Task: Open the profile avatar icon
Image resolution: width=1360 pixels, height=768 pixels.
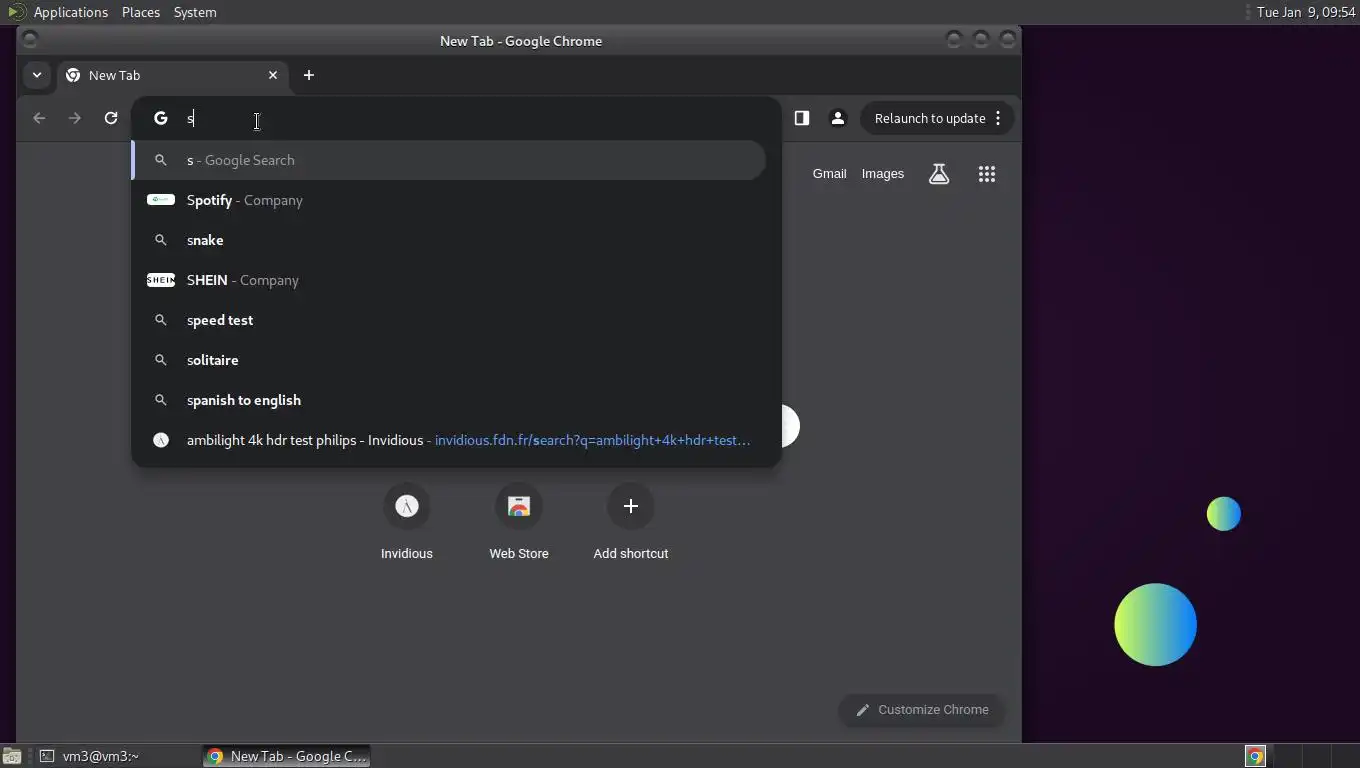Action: point(838,118)
